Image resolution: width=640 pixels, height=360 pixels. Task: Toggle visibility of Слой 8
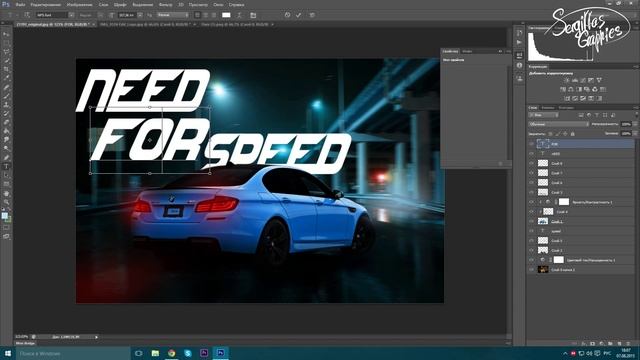click(x=531, y=163)
